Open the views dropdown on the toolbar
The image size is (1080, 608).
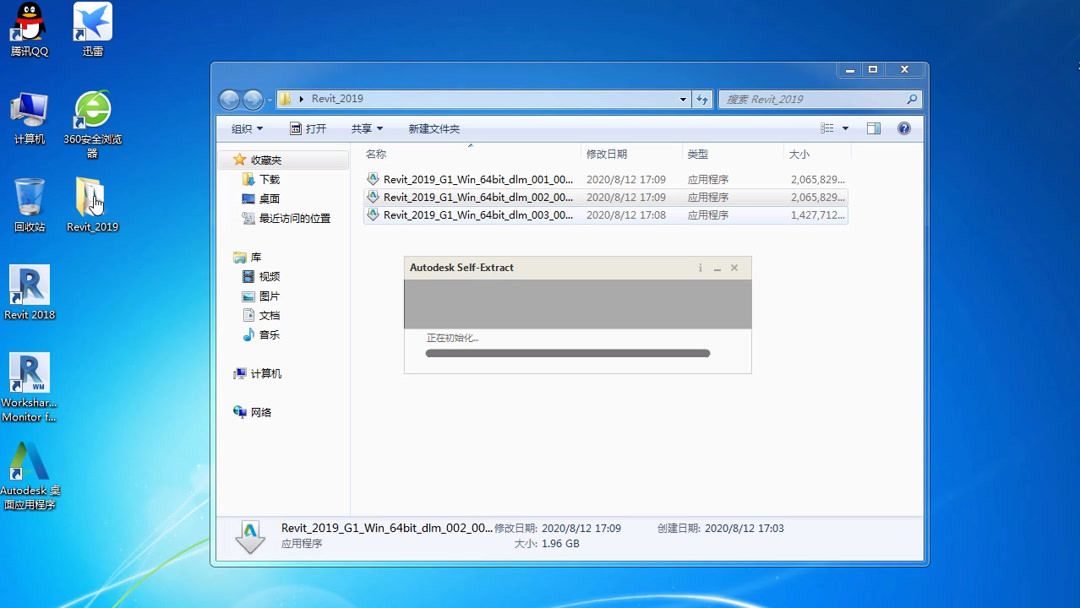pos(834,128)
